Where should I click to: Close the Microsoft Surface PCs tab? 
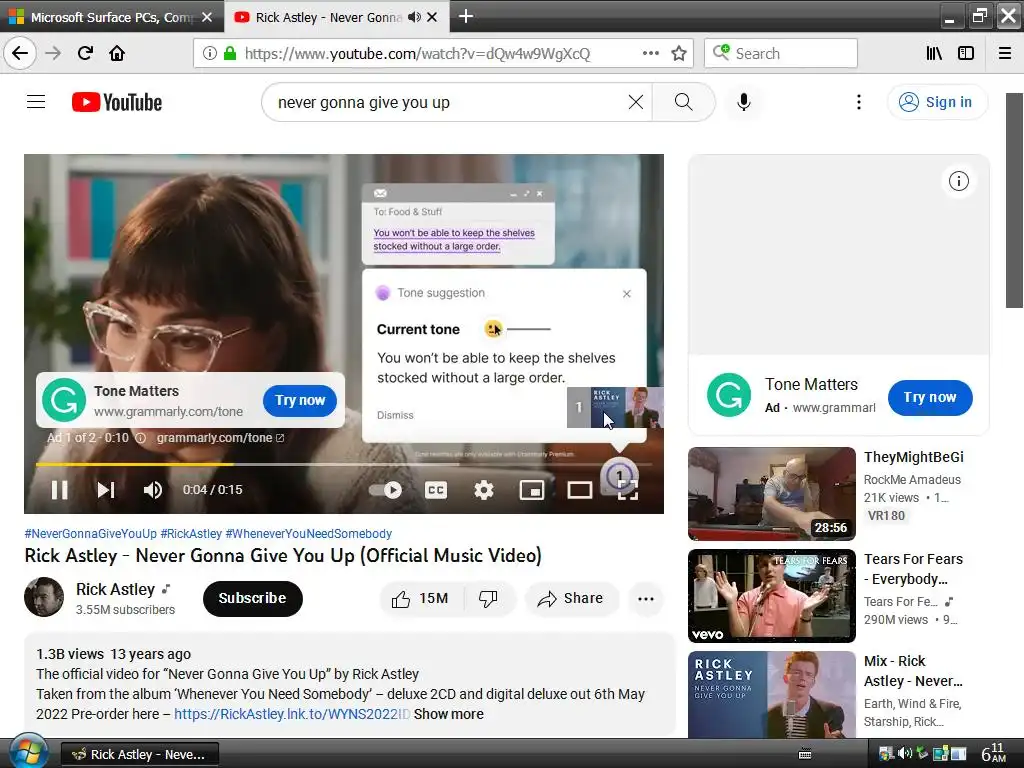[207, 17]
